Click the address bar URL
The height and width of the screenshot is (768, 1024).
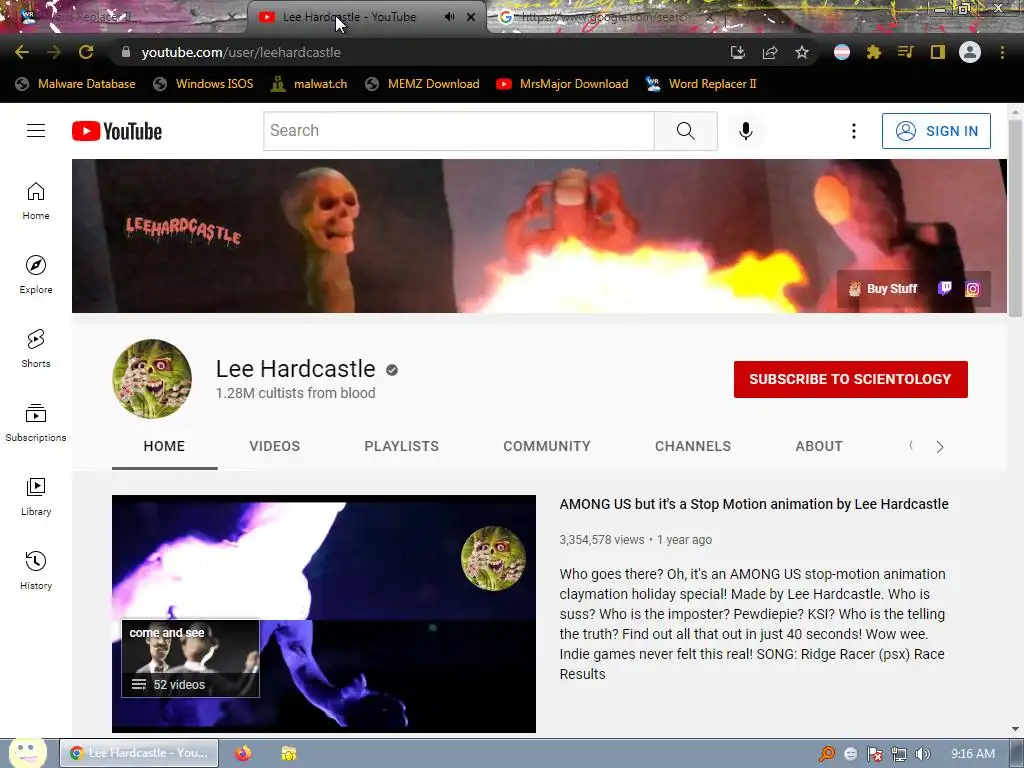click(241, 52)
